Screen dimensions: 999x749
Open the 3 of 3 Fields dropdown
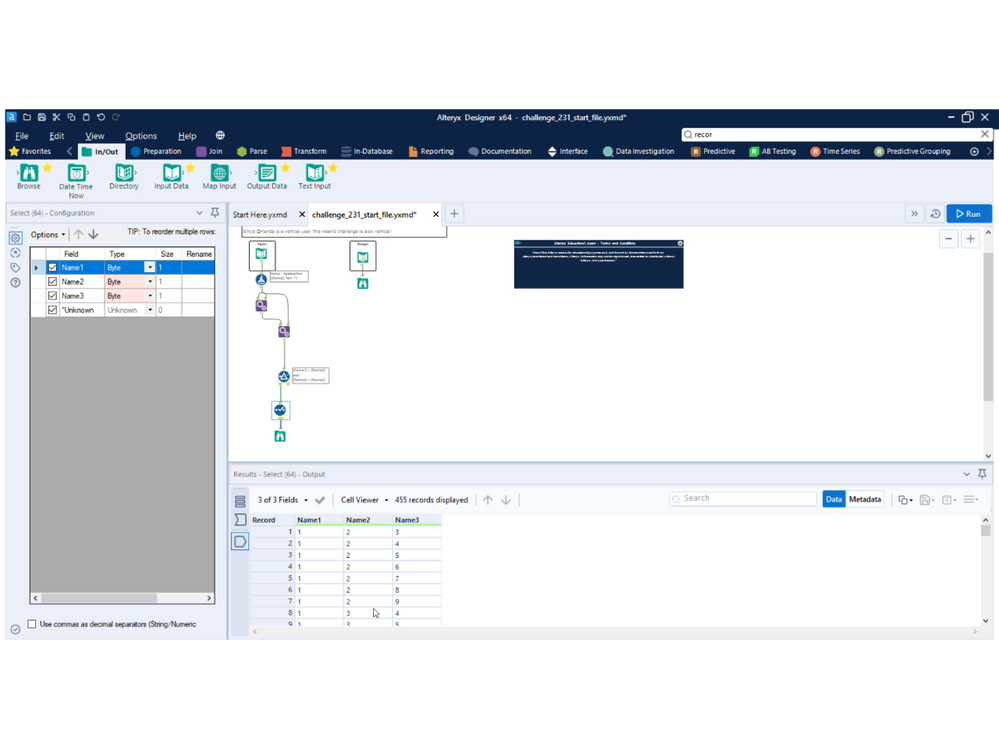[282, 500]
